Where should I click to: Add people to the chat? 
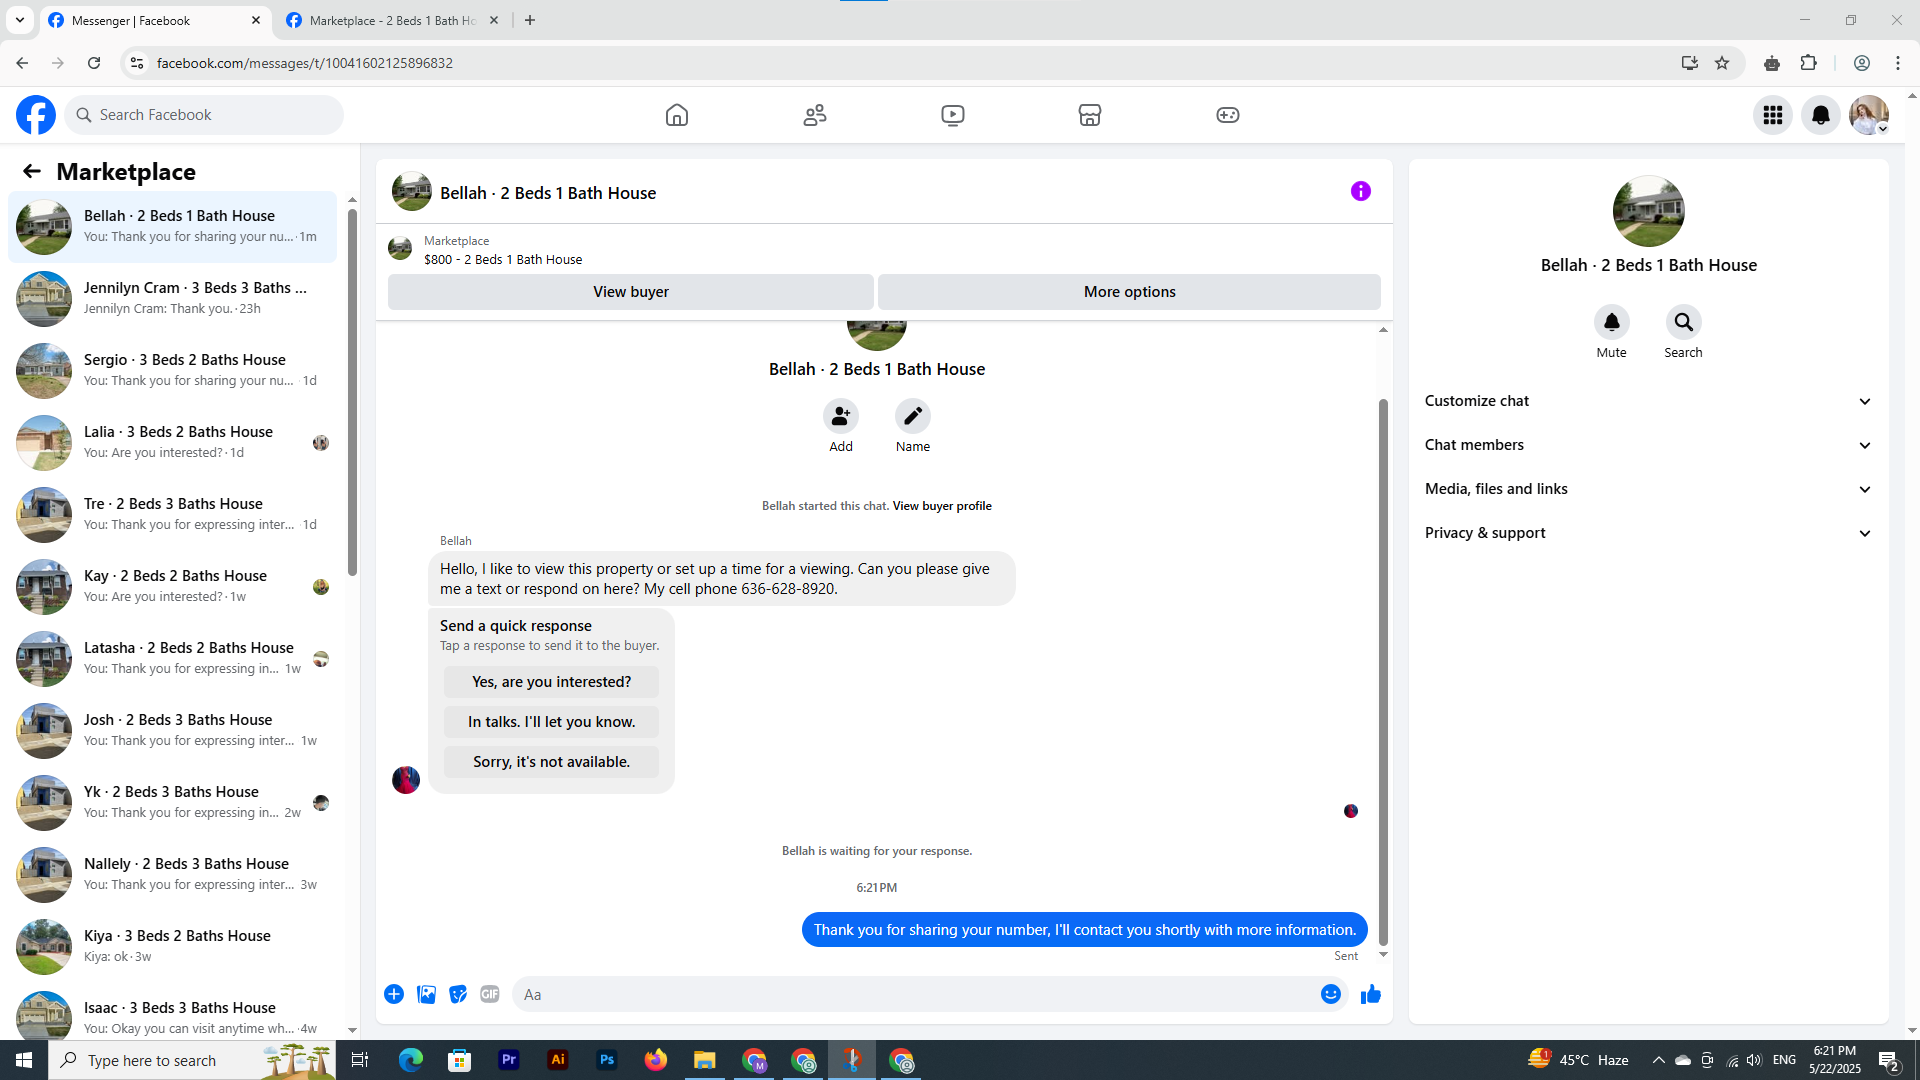841,416
